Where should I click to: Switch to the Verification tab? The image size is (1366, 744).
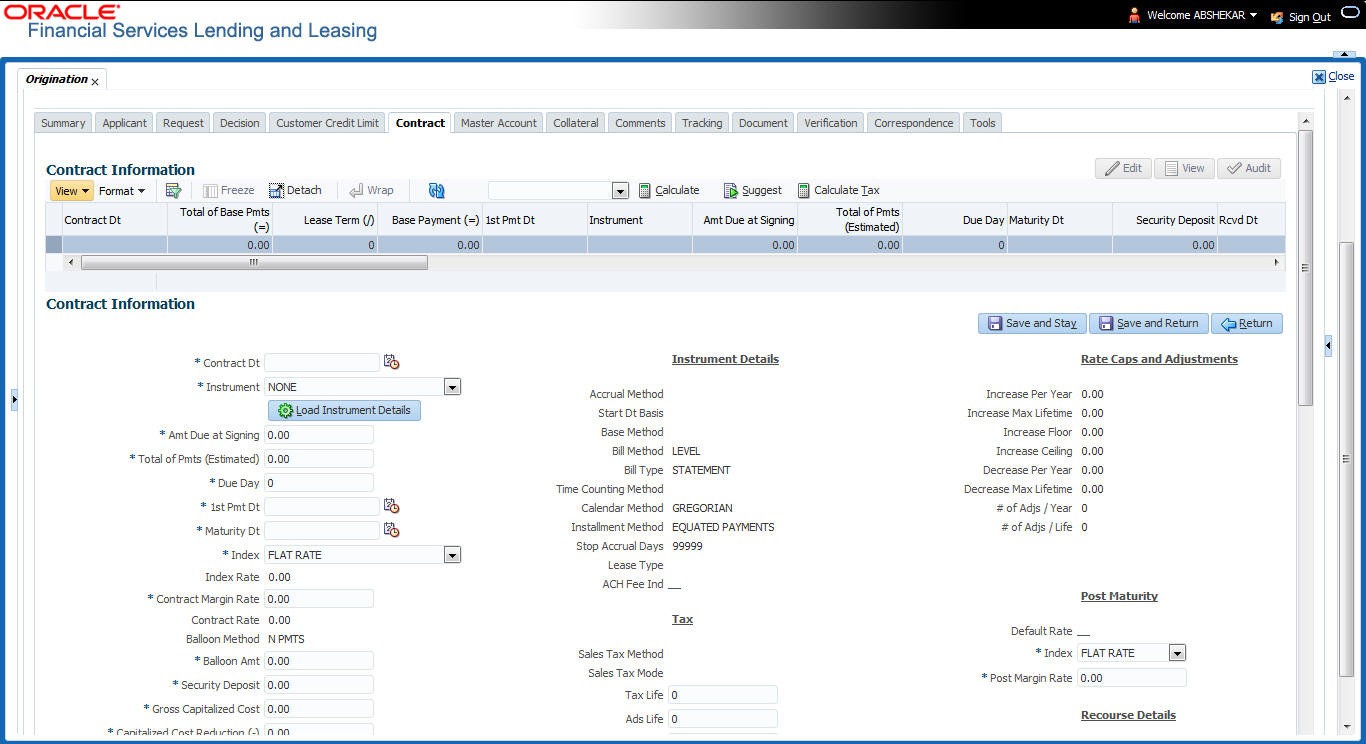coord(831,123)
